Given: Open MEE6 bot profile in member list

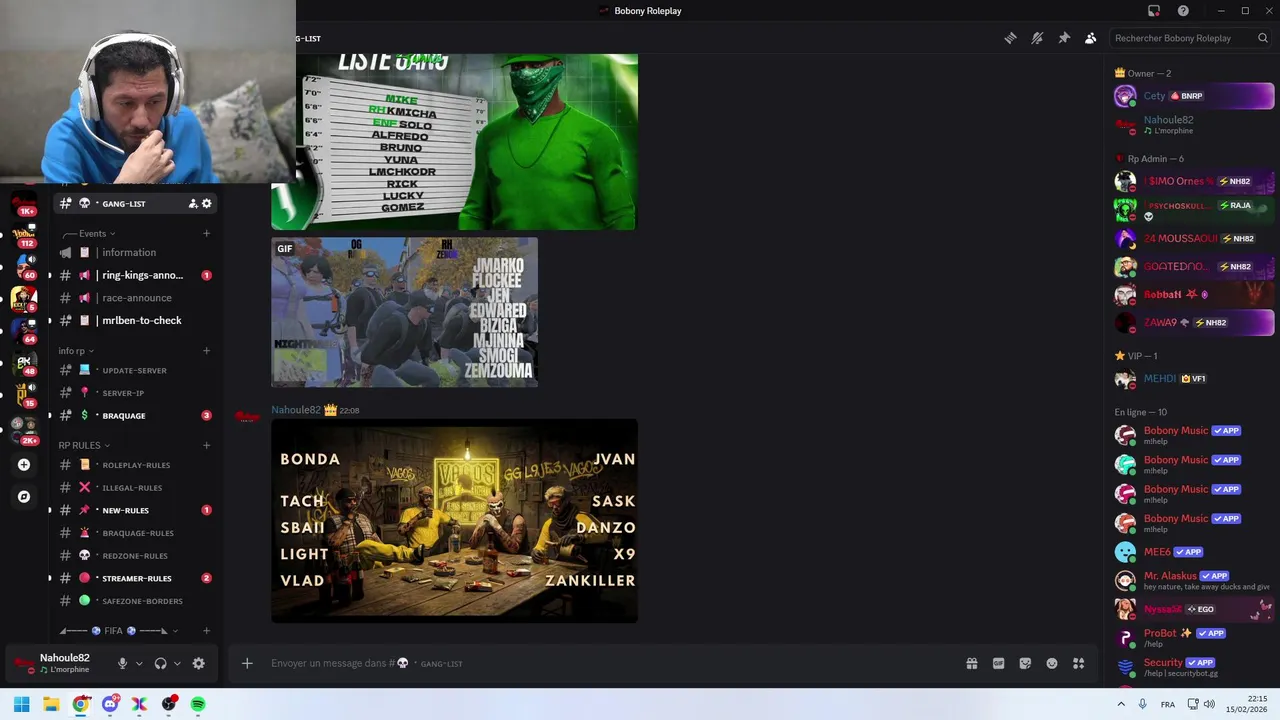Looking at the screenshot, I should pyautogui.click(x=1194, y=552).
